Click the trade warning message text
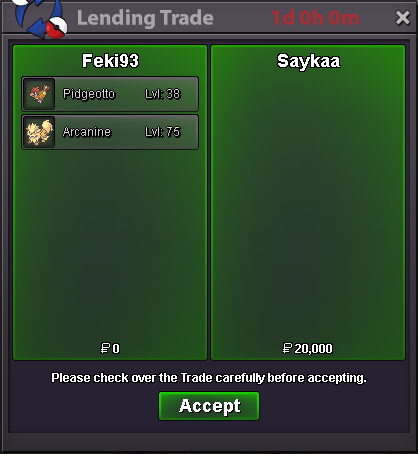 point(209,378)
